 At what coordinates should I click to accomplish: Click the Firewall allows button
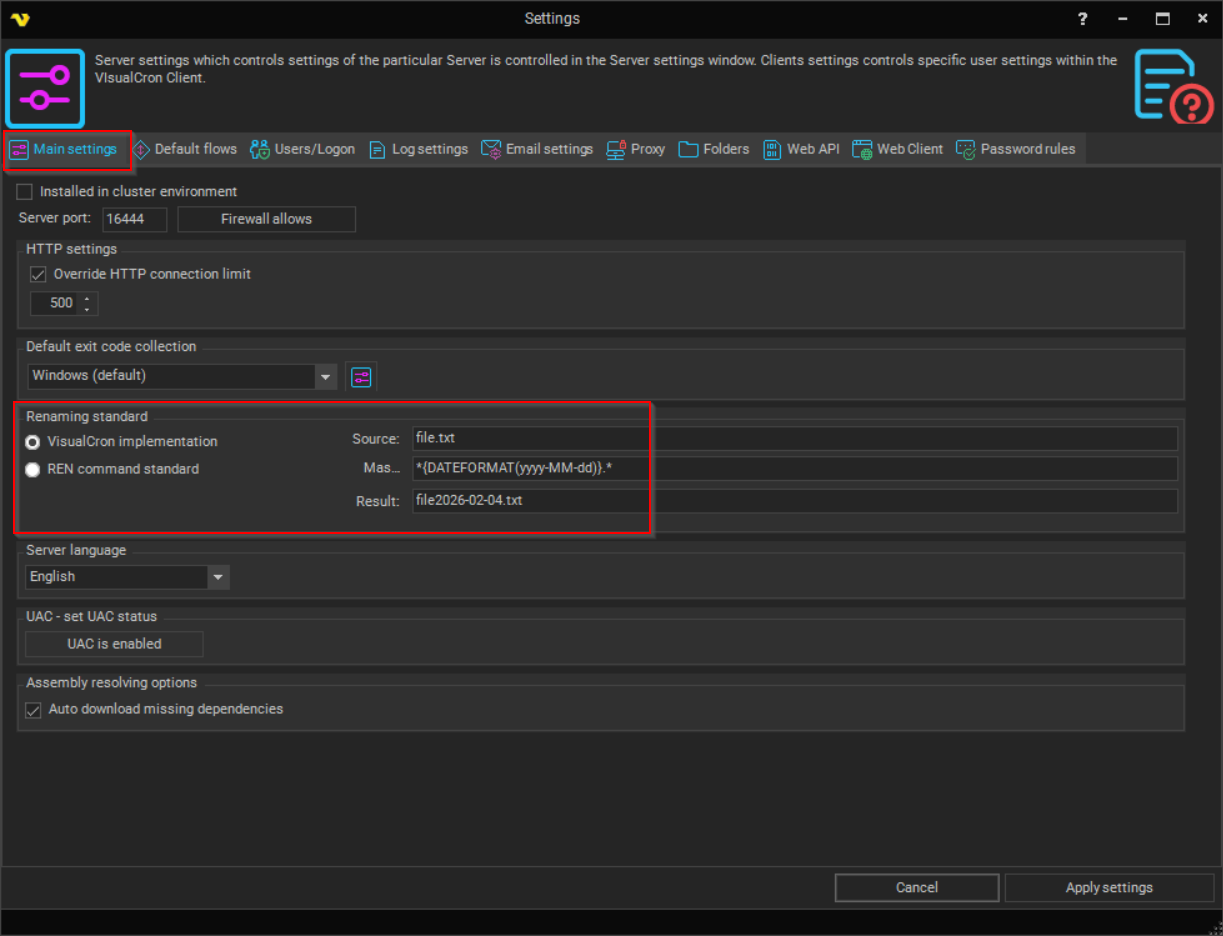tap(266, 219)
